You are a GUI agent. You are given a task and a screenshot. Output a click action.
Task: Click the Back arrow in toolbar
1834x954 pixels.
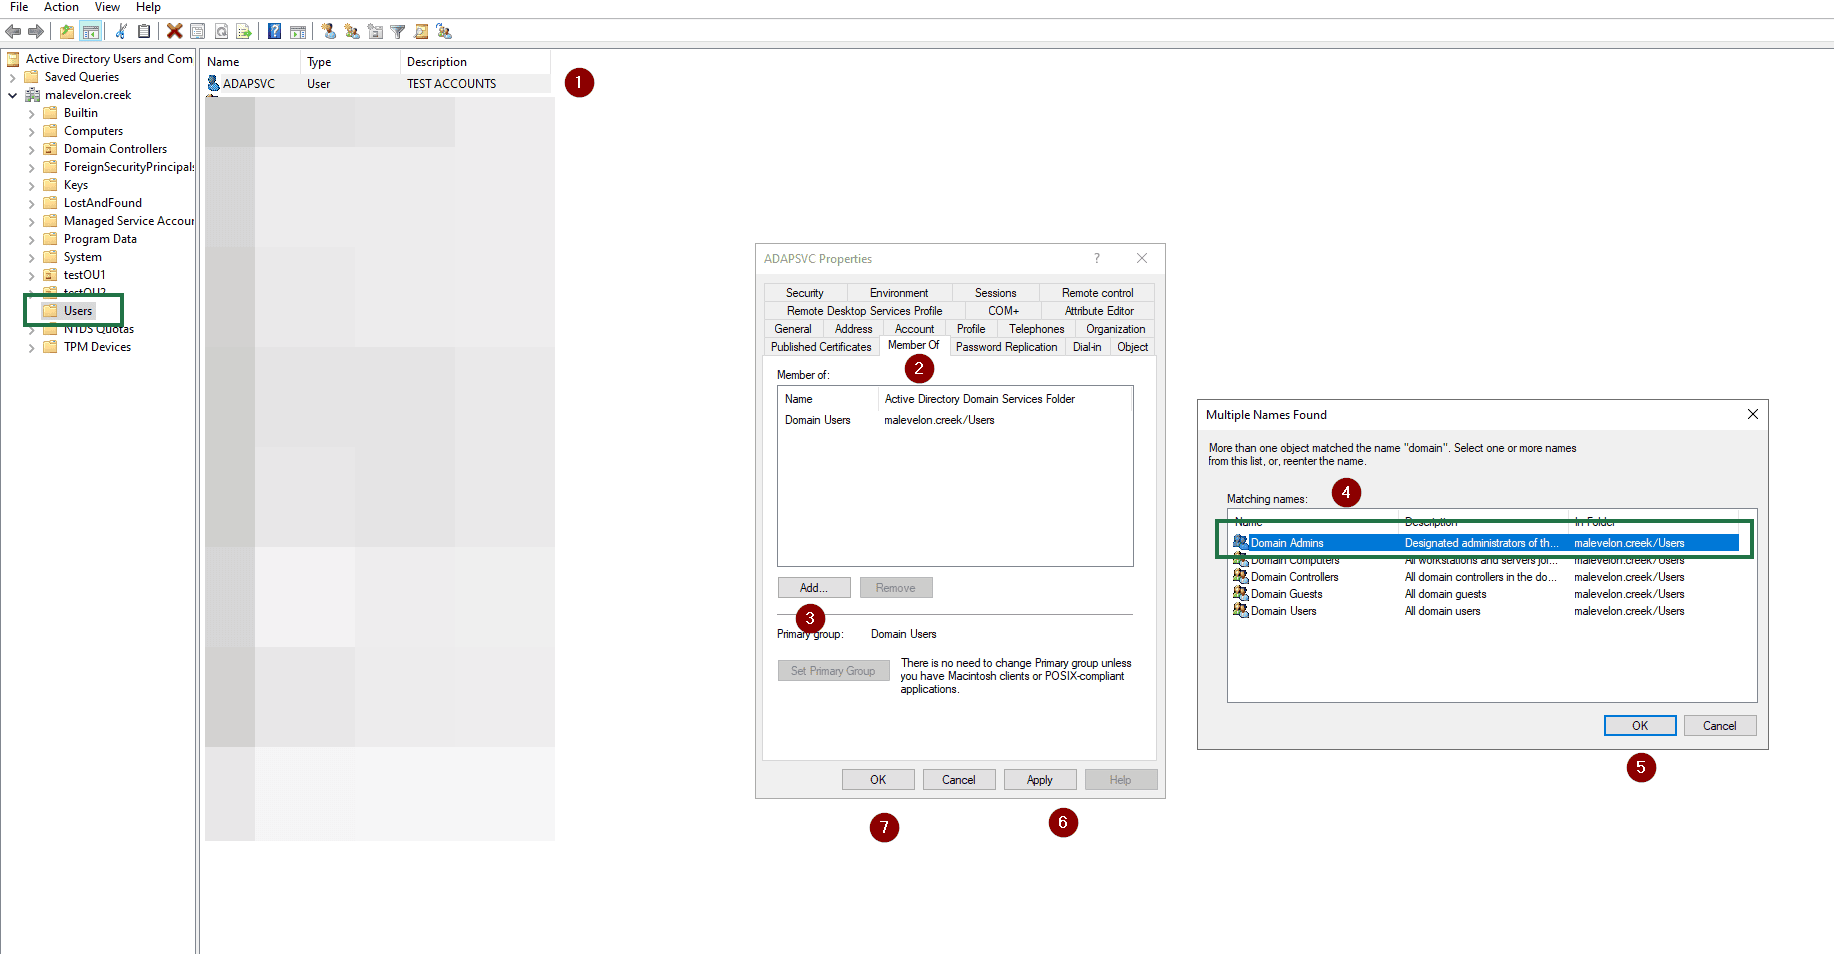coord(13,31)
